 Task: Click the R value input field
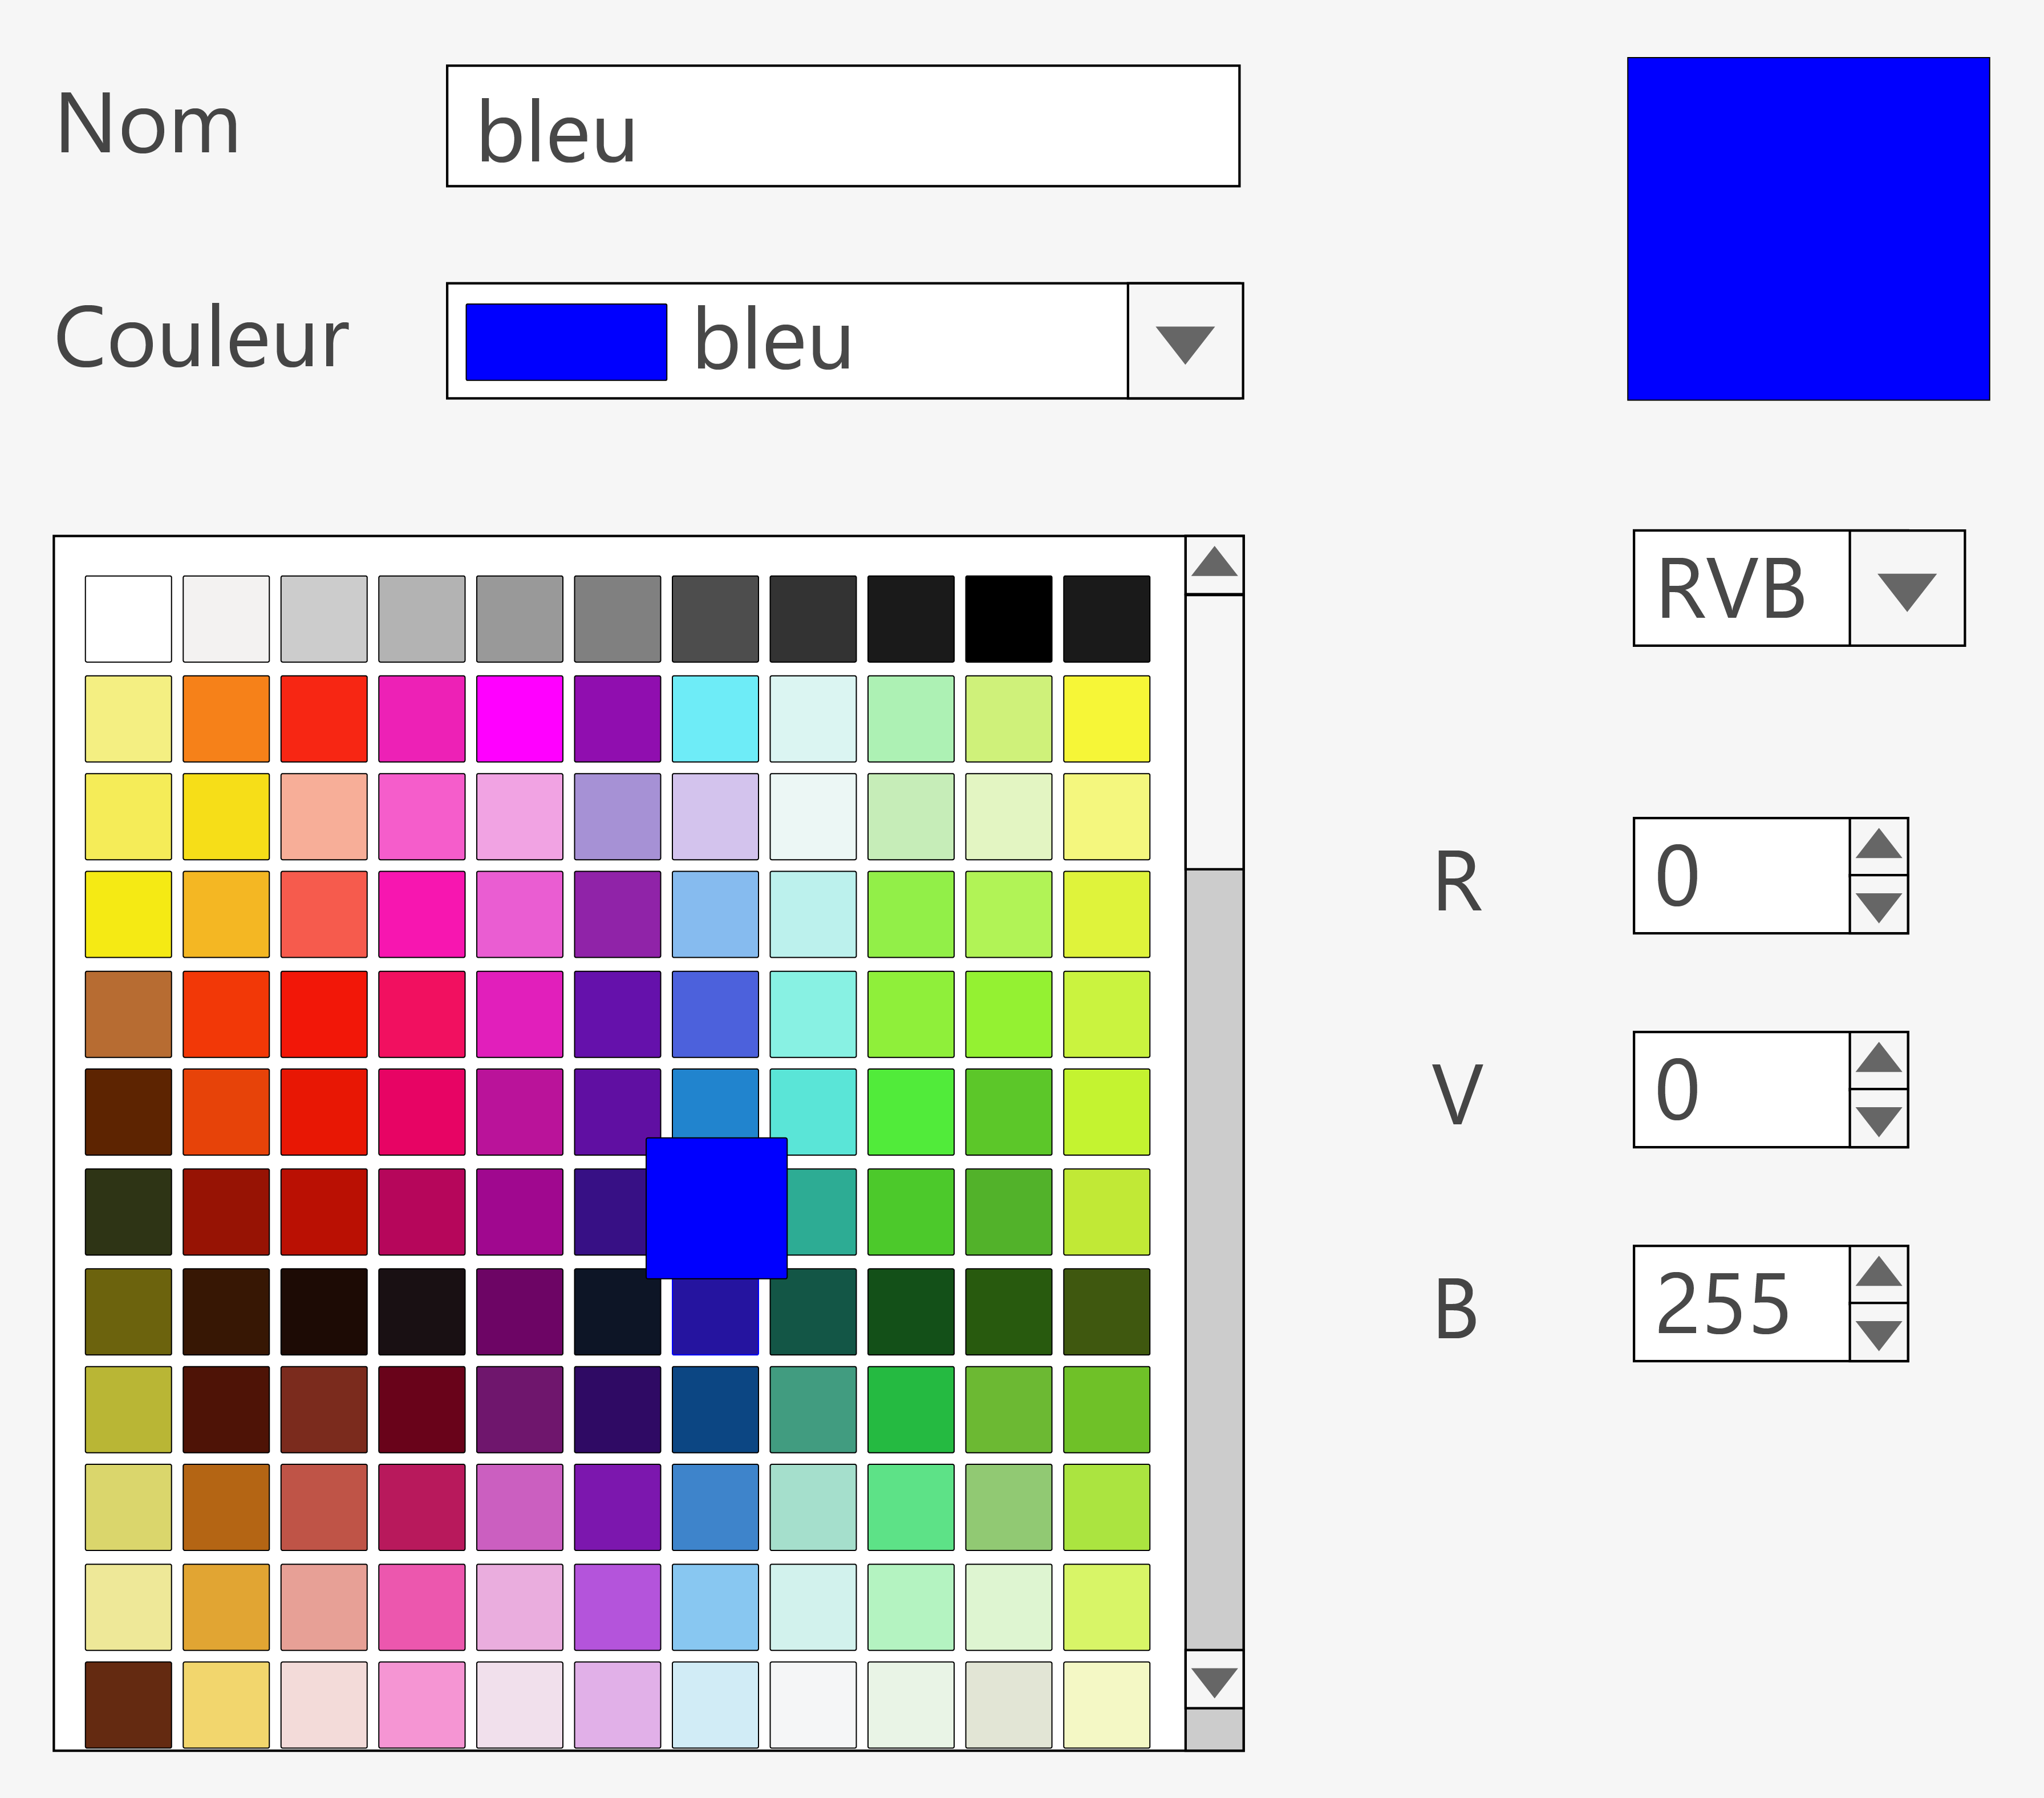pos(1740,876)
